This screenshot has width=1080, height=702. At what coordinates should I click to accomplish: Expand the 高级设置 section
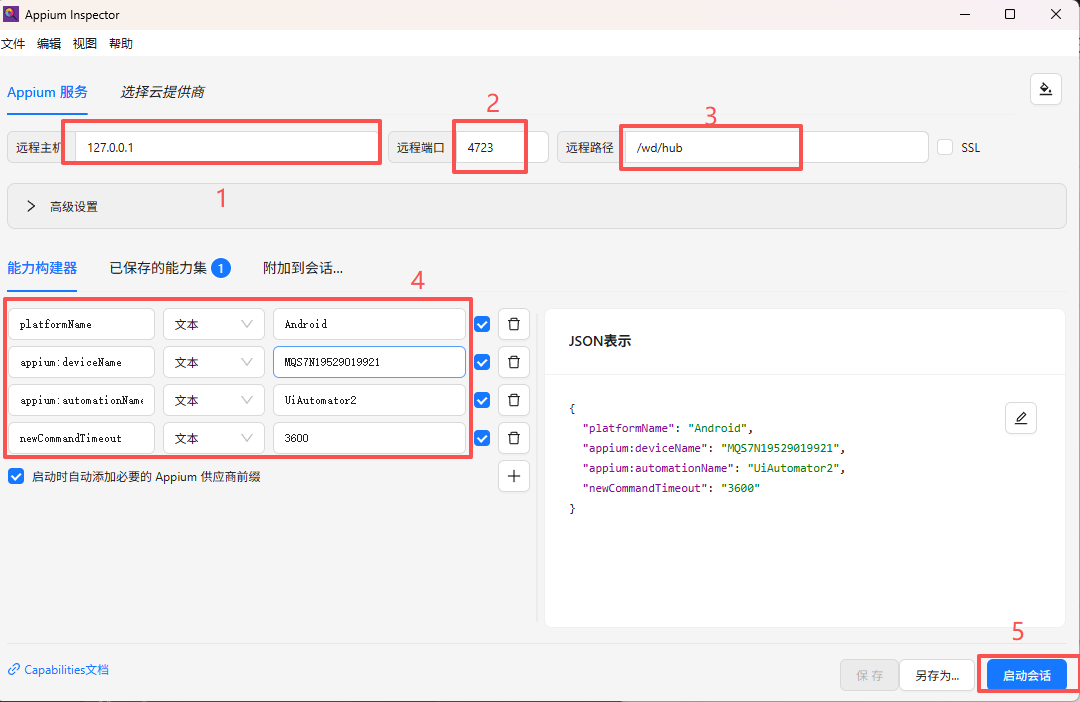pos(537,206)
